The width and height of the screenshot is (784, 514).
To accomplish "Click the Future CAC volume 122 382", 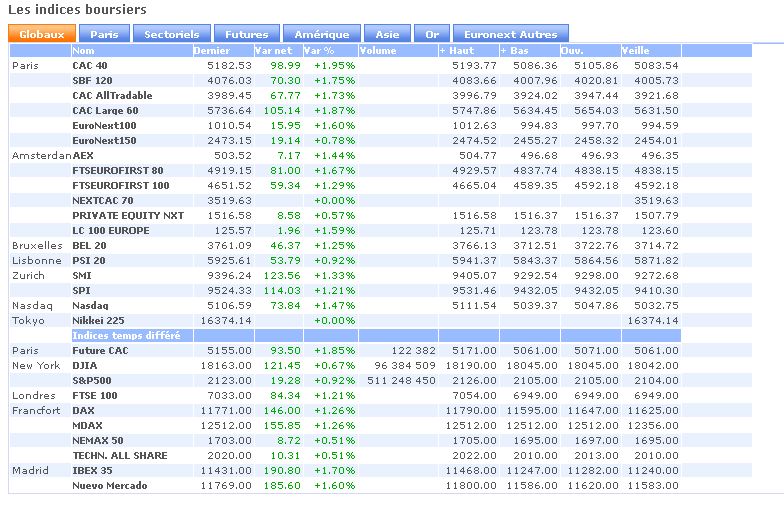I will point(413,350).
